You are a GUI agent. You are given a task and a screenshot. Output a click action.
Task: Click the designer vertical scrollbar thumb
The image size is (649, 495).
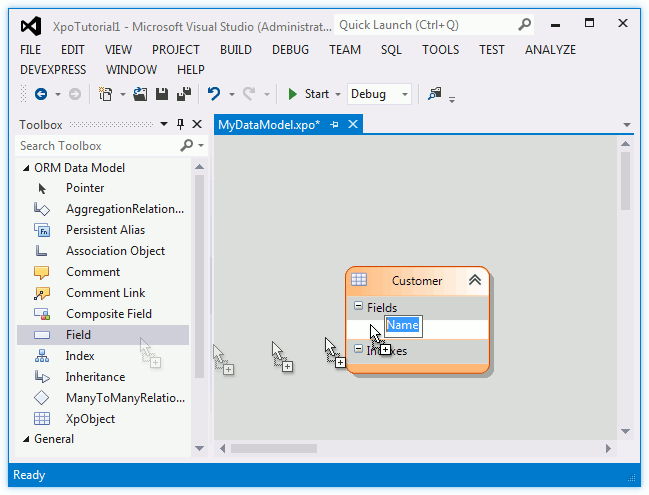pyautogui.click(x=625, y=181)
